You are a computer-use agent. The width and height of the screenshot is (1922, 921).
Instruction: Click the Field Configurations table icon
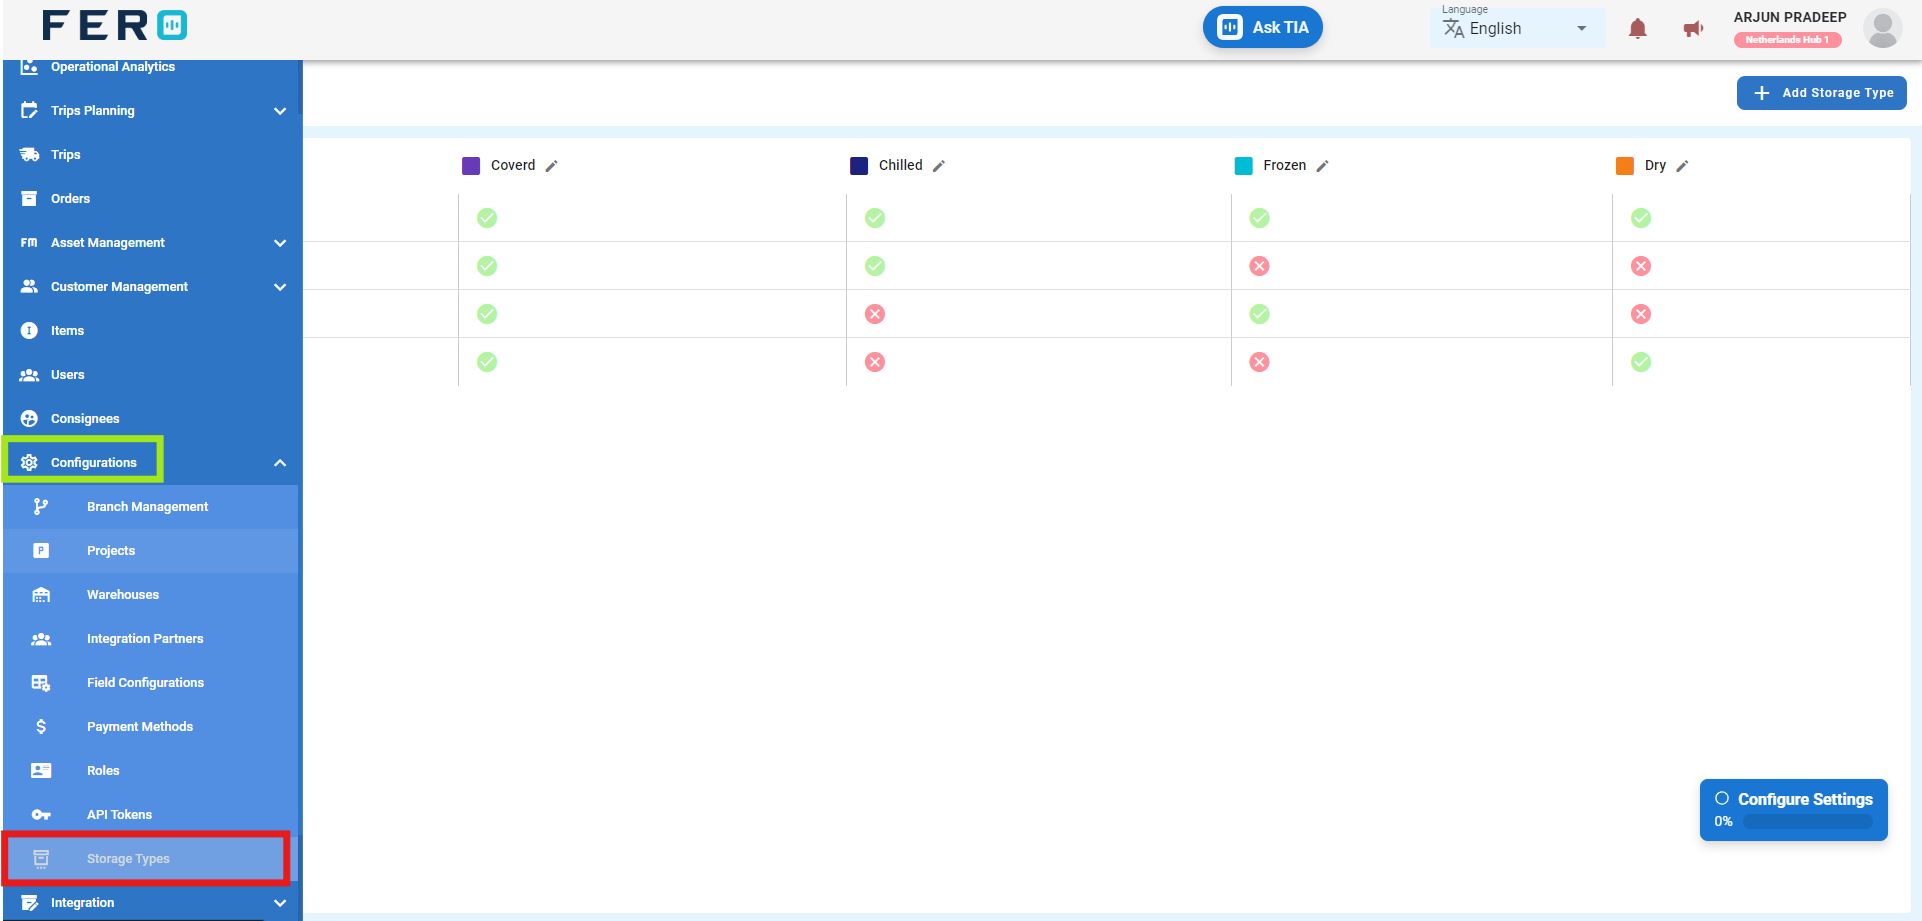(41, 682)
